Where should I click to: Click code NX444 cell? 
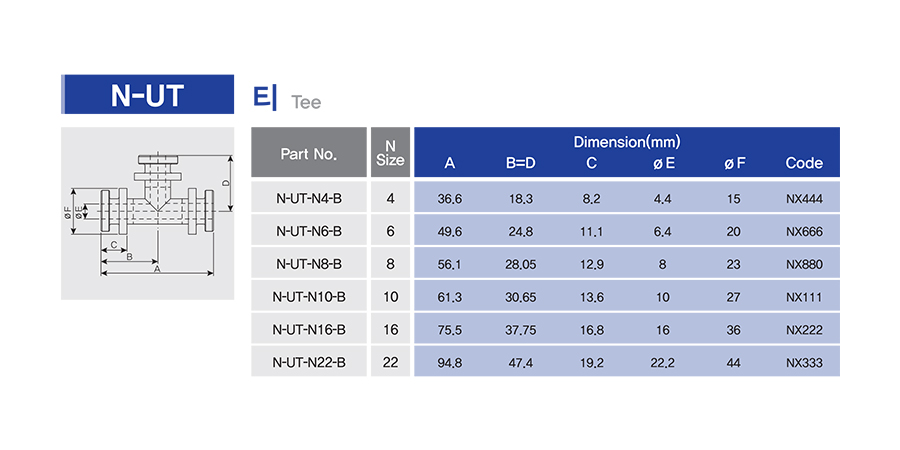click(804, 199)
